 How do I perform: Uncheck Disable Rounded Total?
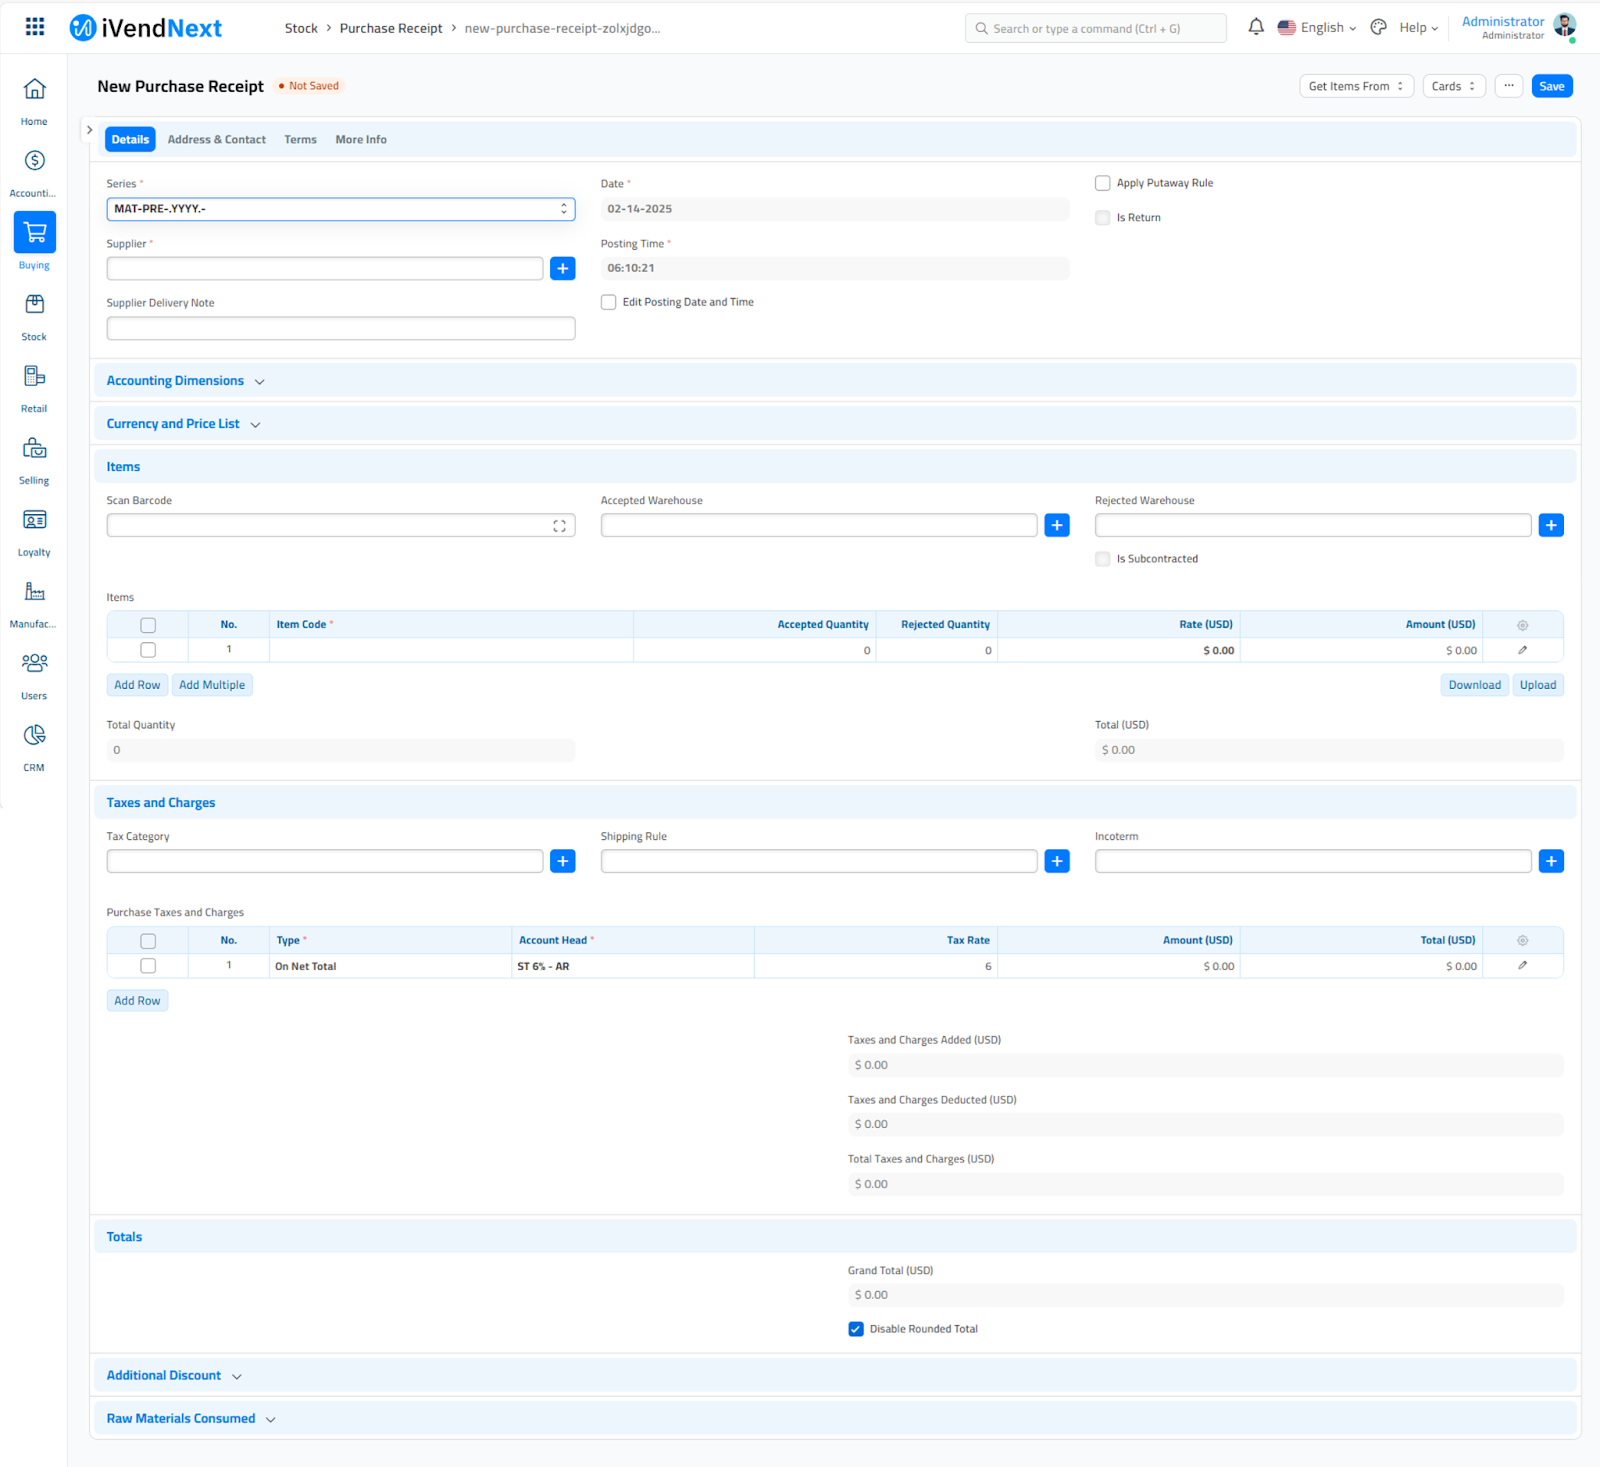click(856, 1329)
